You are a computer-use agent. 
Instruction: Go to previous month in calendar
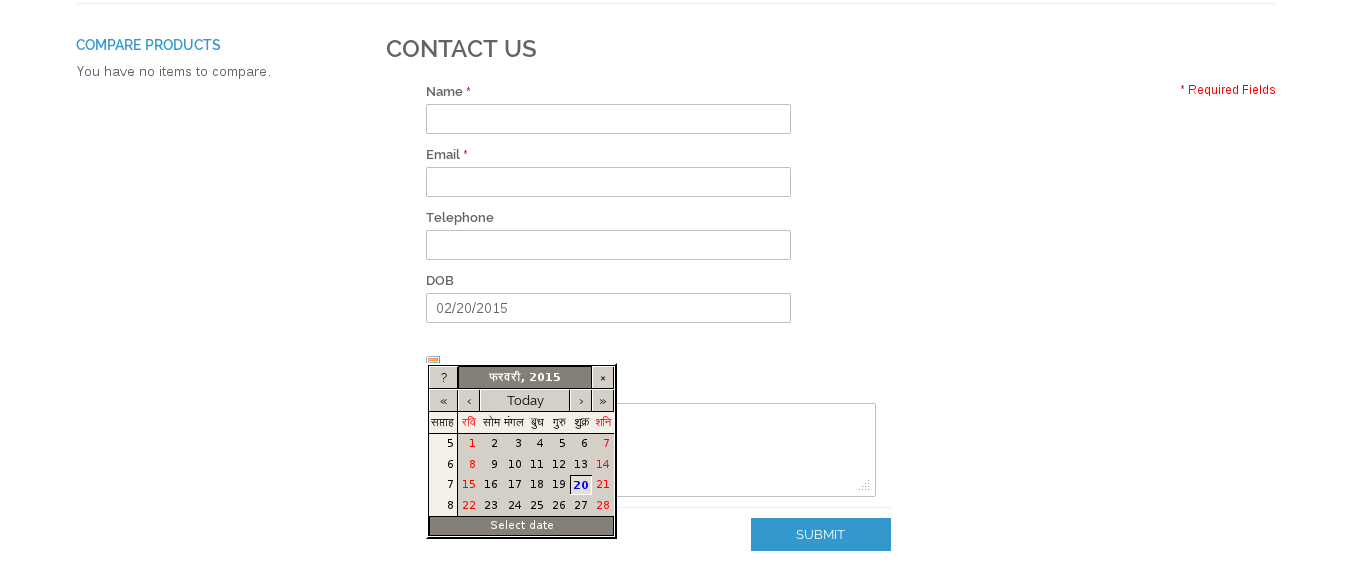(468, 401)
